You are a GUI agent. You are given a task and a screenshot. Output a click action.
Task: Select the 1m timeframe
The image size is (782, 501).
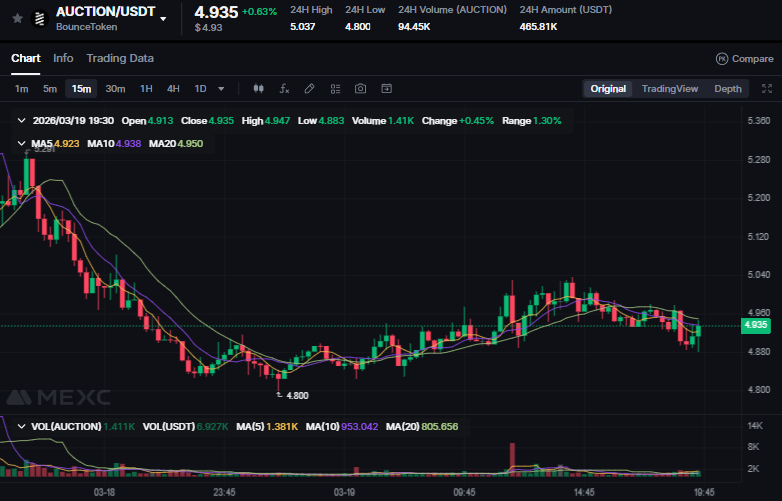click(x=21, y=89)
